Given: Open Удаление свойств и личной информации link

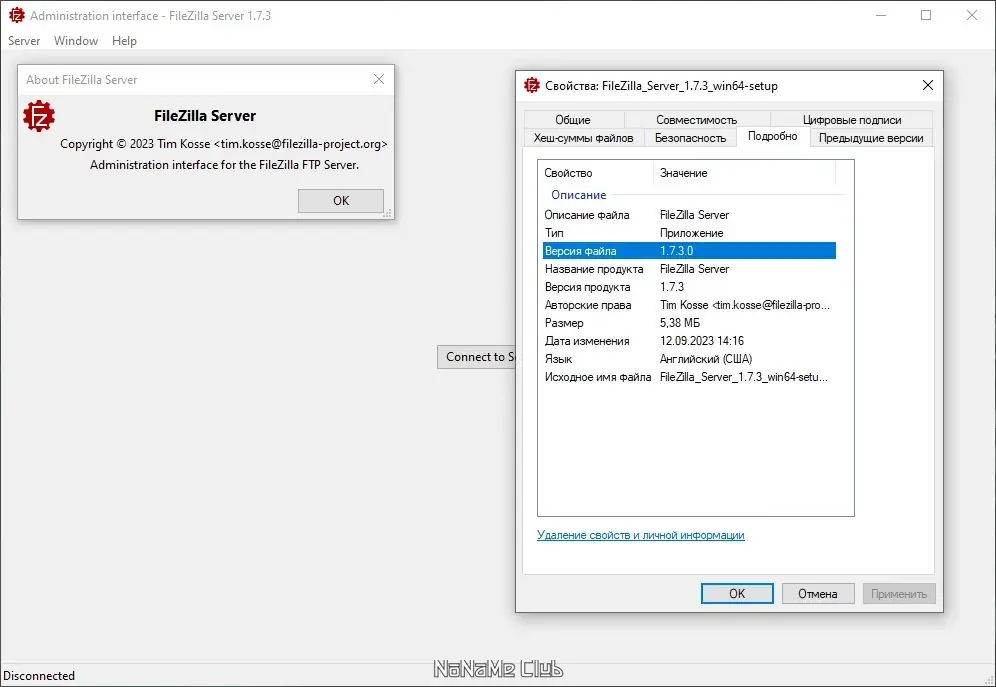Looking at the screenshot, I should click(641, 535).
